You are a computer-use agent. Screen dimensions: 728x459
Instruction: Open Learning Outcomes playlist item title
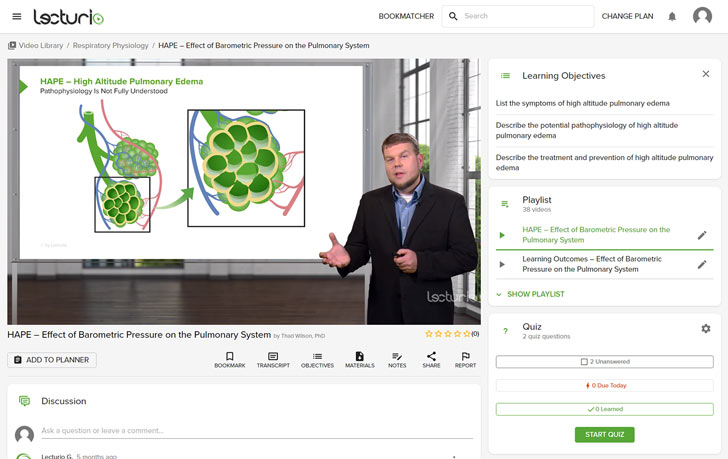pyautogui.click(x=592, y=264)
